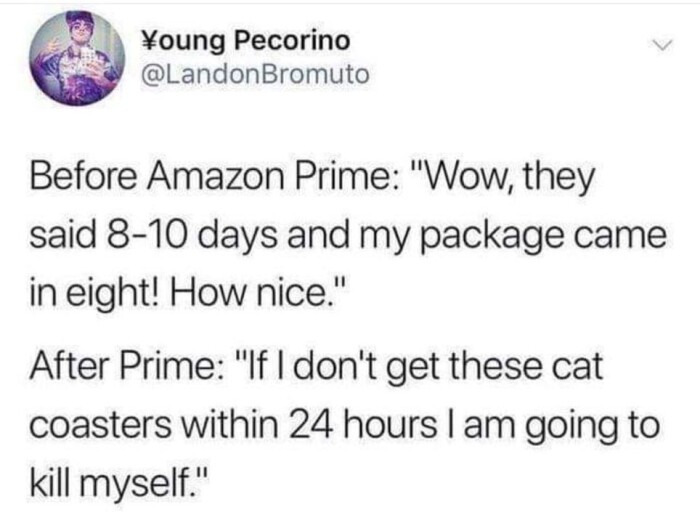Click the ¥oung Pecorino display name
Viewport: 700px width, 523px height.
(x=245, y=42)
